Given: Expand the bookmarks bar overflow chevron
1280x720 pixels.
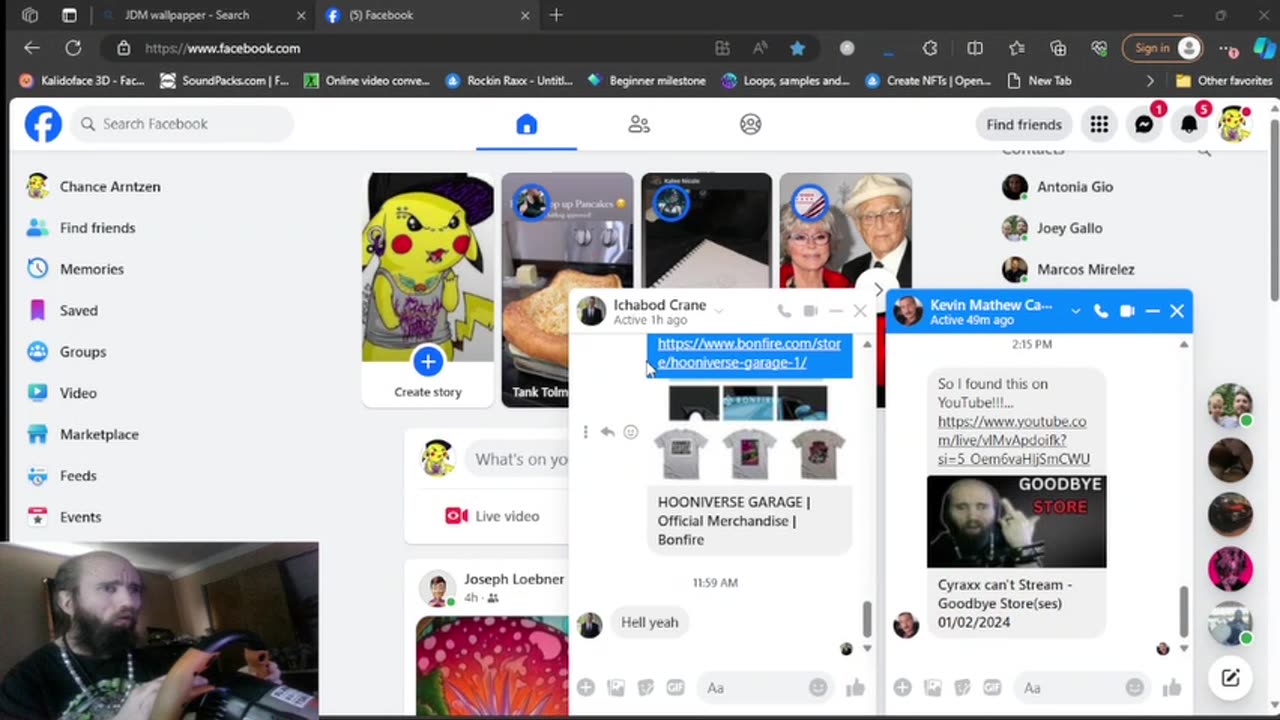Looking at the screenshot, I should click(x=1150, y=81).
